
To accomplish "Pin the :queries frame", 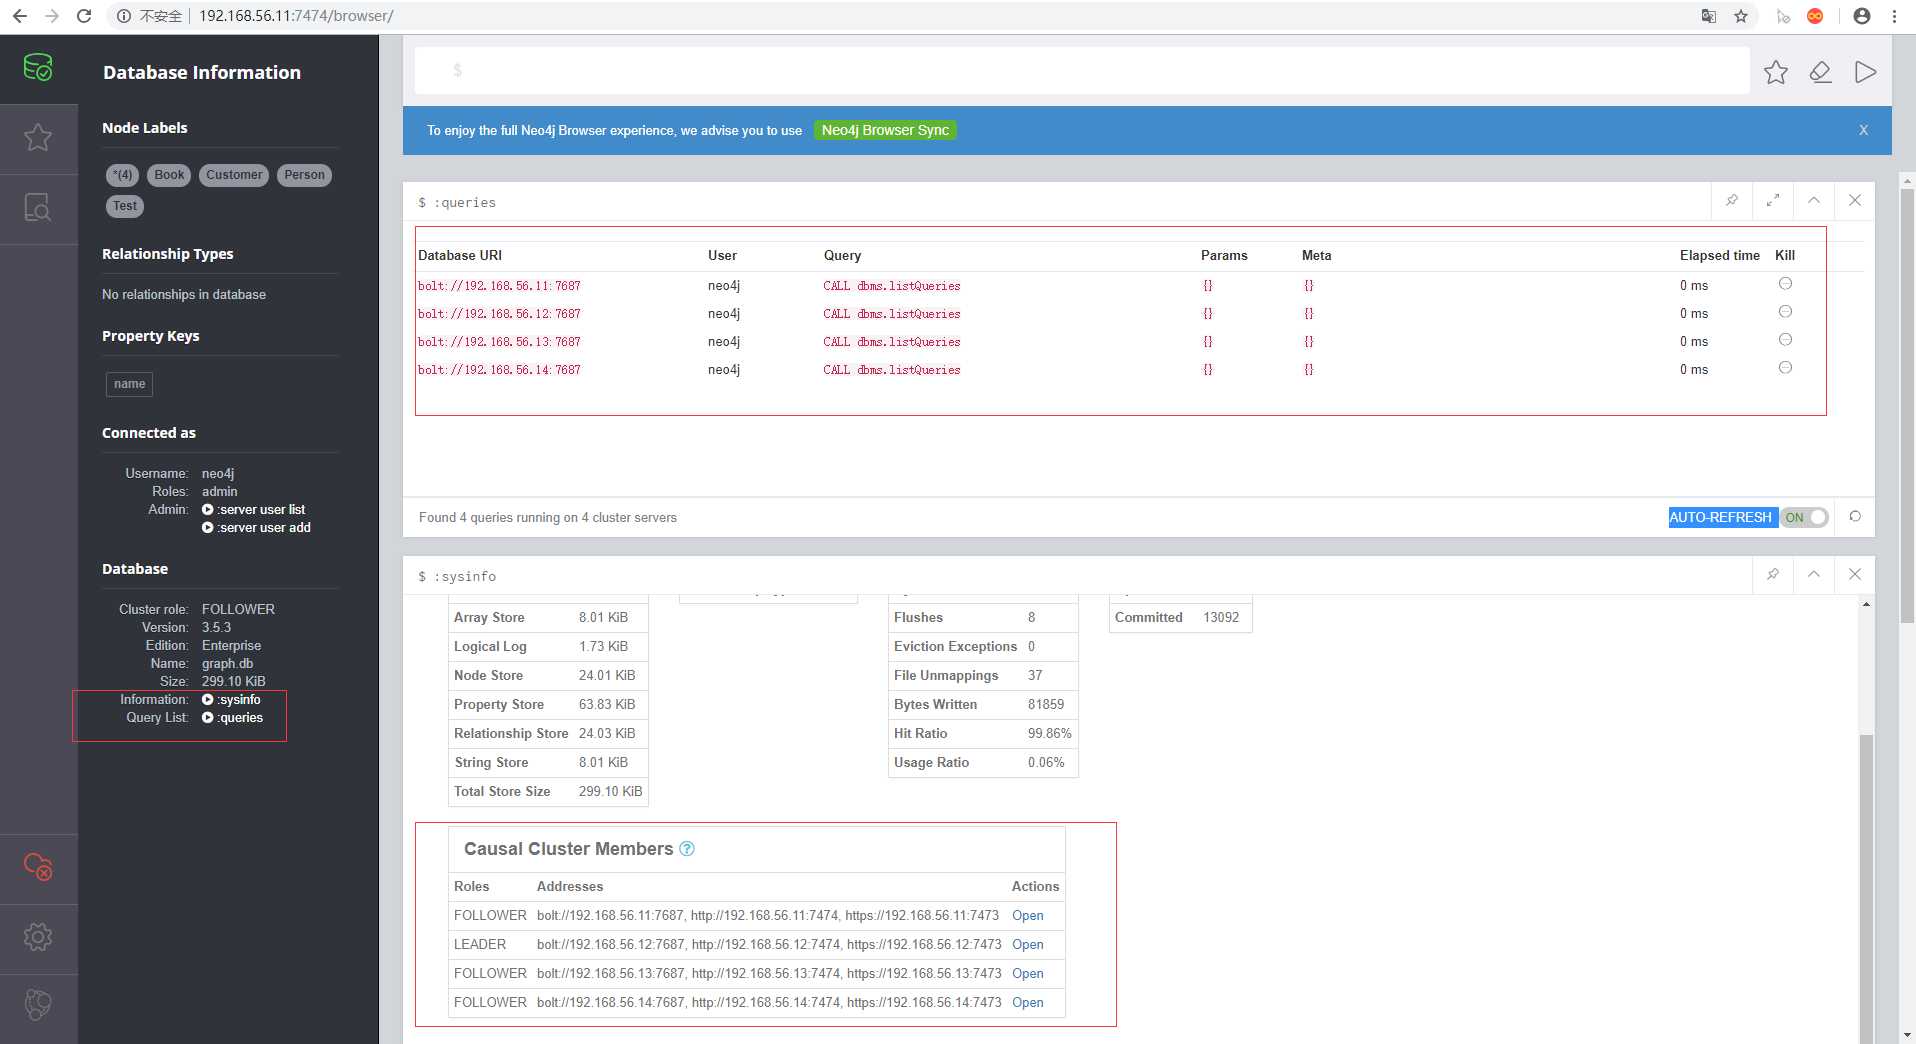I will pyautogui.click(x=1732, y=200).
